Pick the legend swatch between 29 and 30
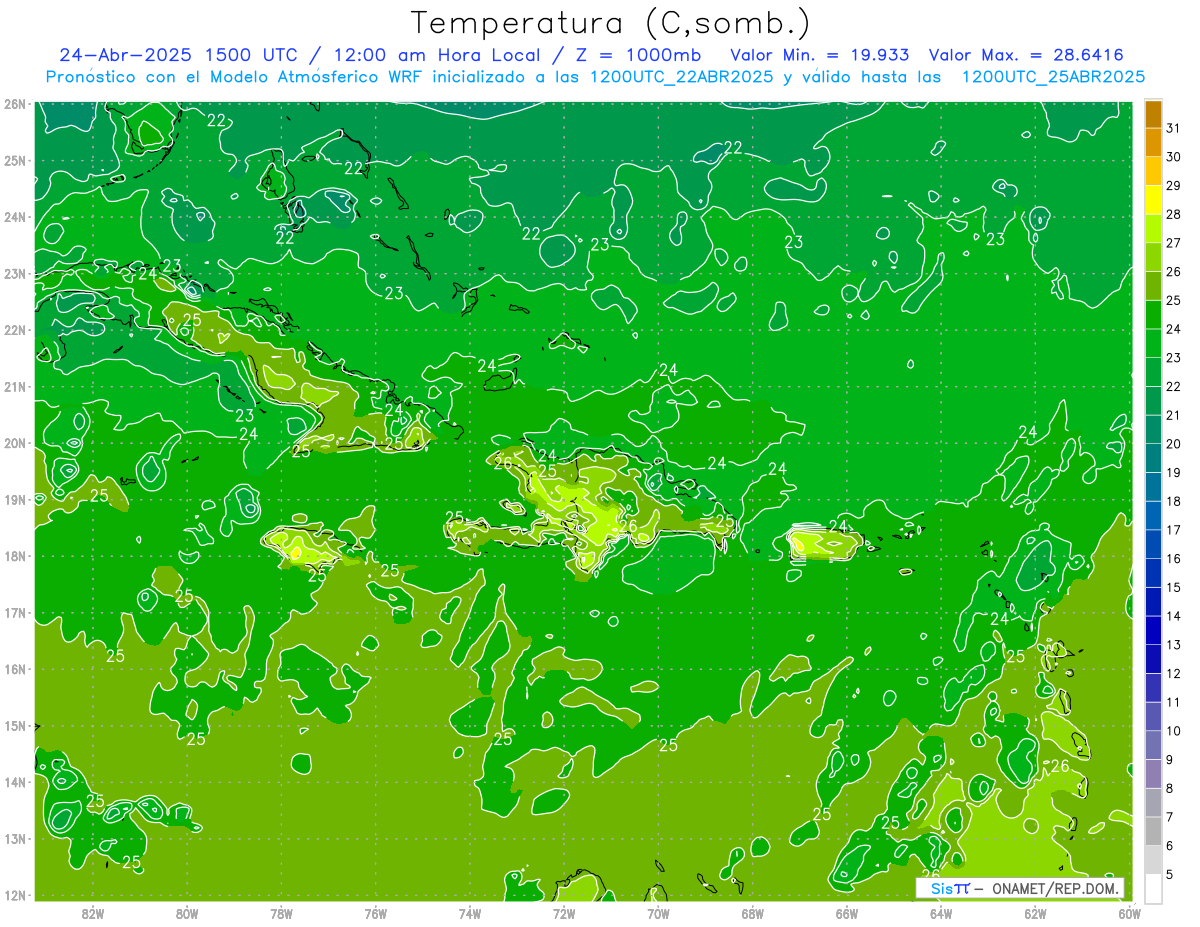Screen dimensions: 1200x927 click(1153, 172)
